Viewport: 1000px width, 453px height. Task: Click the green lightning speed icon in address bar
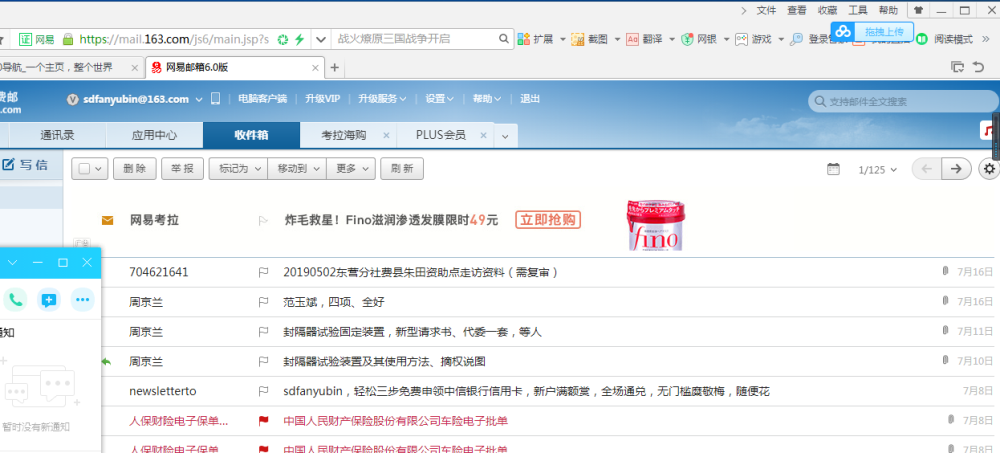(x=299, y=40)
